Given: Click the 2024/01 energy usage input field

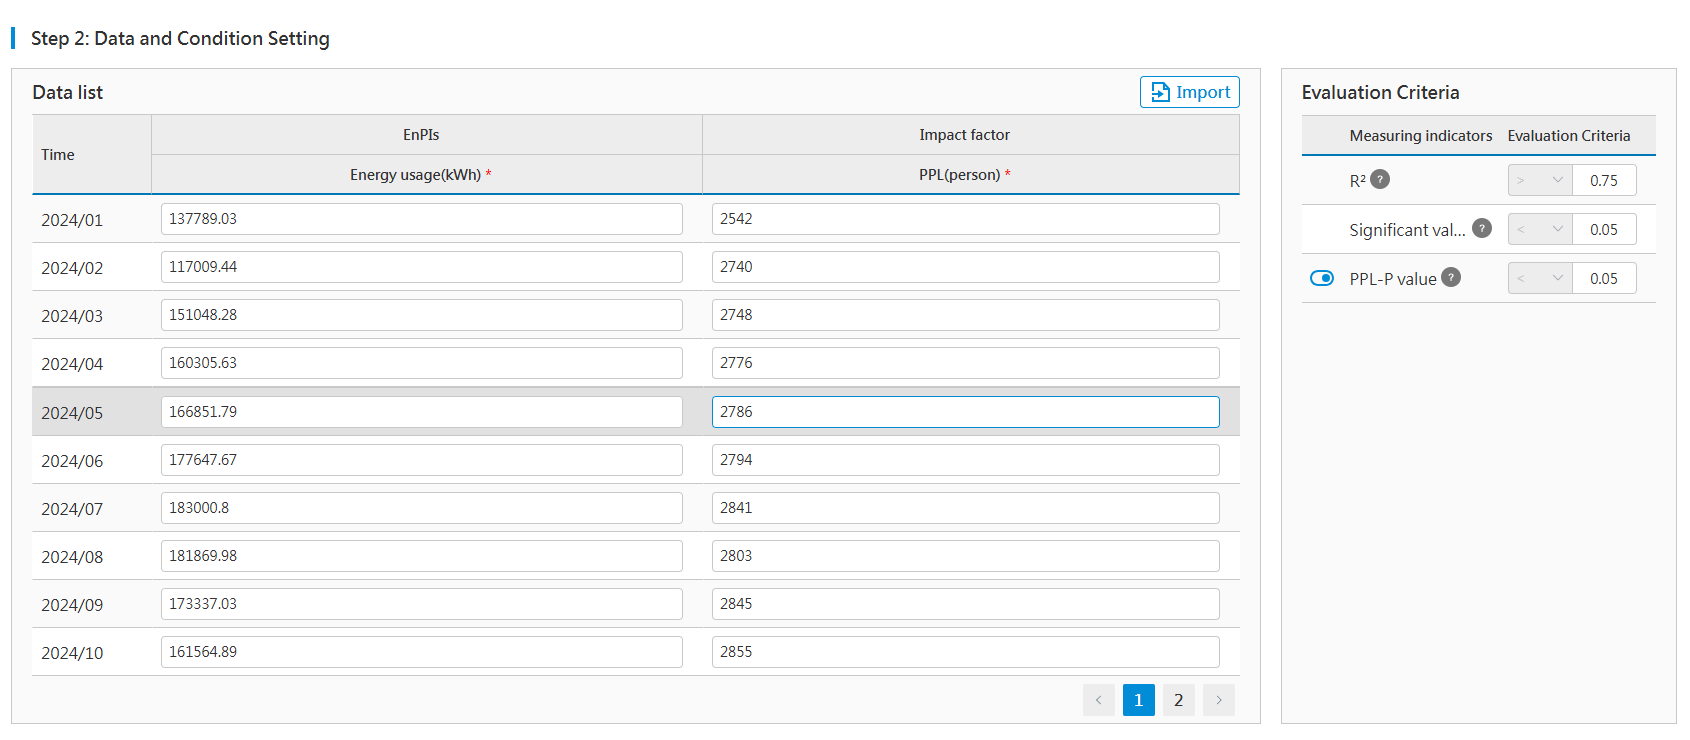Looking at the screenshot, I should [x=421, y=219].
